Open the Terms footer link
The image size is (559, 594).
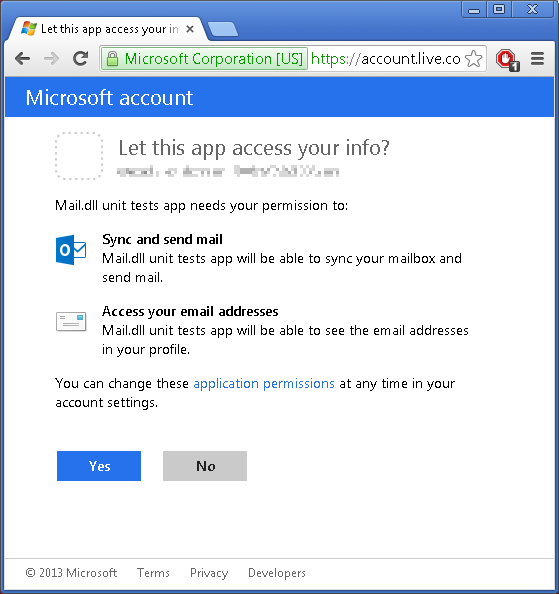pos(153,573)
